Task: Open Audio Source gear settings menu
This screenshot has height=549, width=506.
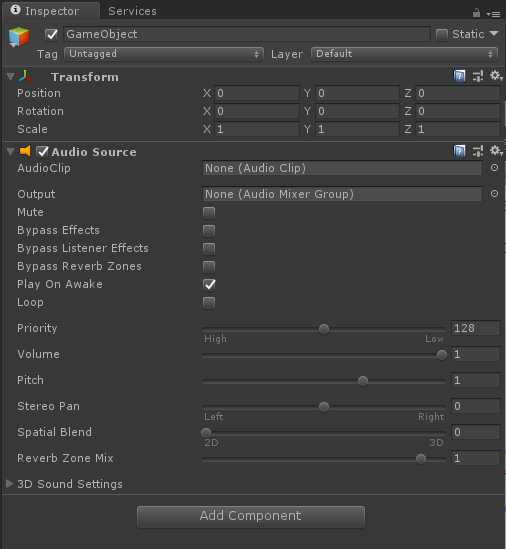Action: 495,151
